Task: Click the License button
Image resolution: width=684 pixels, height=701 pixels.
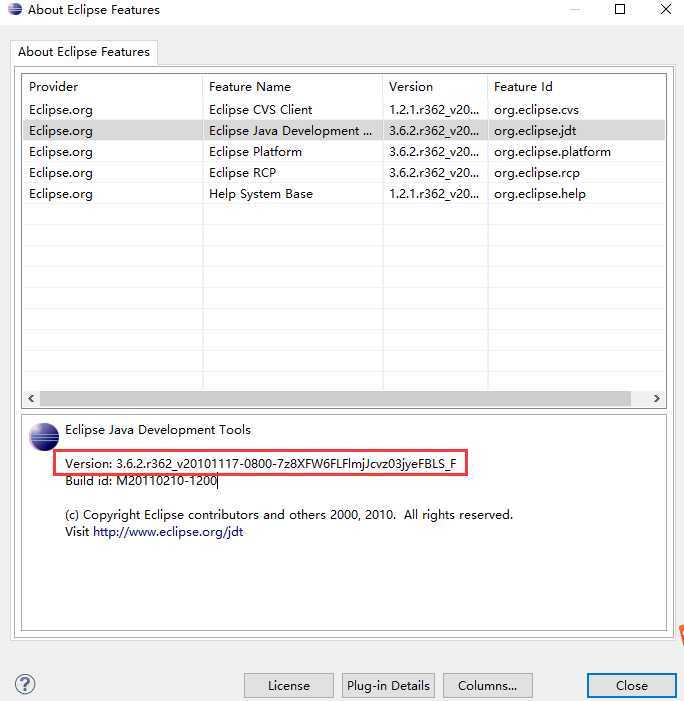Action: pos(289,685)
